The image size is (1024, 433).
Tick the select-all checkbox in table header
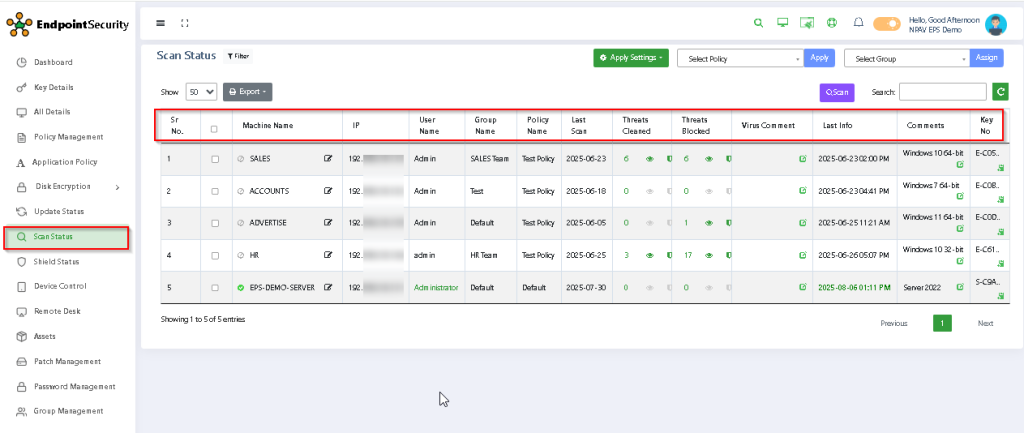213,128
